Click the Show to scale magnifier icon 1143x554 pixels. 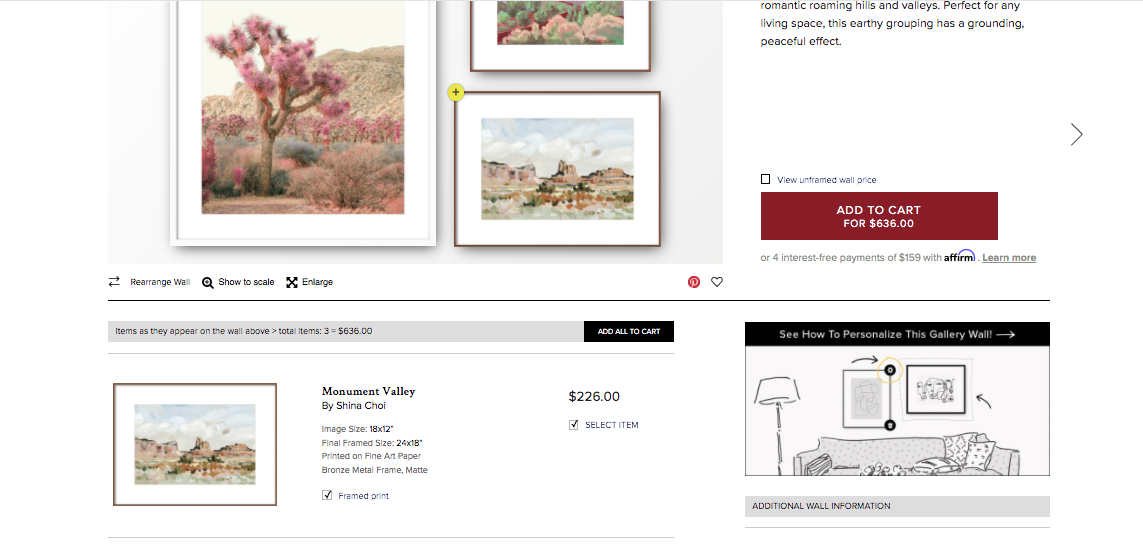point(208,282)
